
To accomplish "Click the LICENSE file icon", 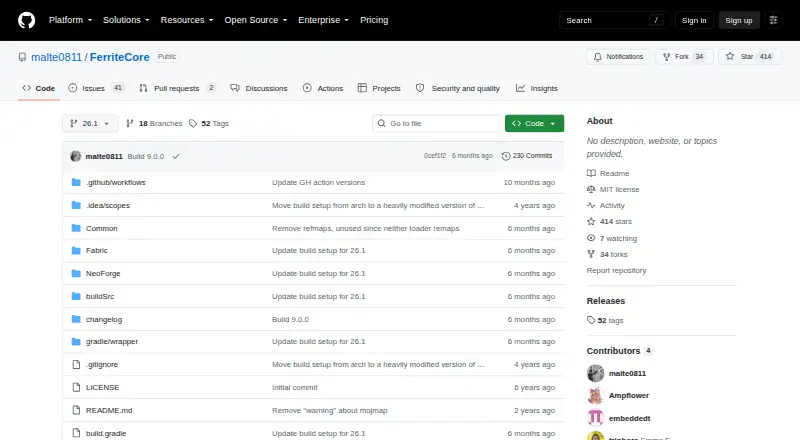I will [x=76, y=387].
